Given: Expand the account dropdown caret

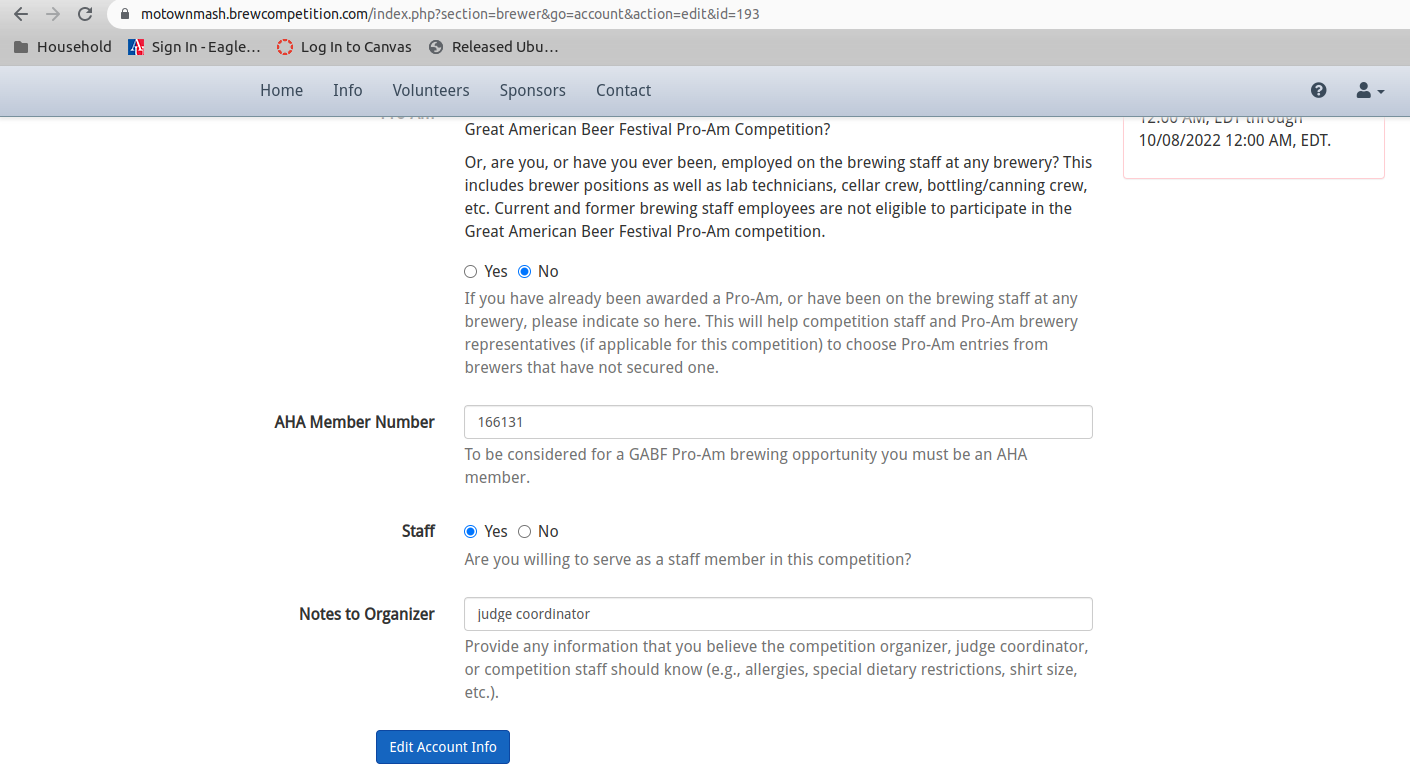Looking at the screenshot, I should [1380, 92].
